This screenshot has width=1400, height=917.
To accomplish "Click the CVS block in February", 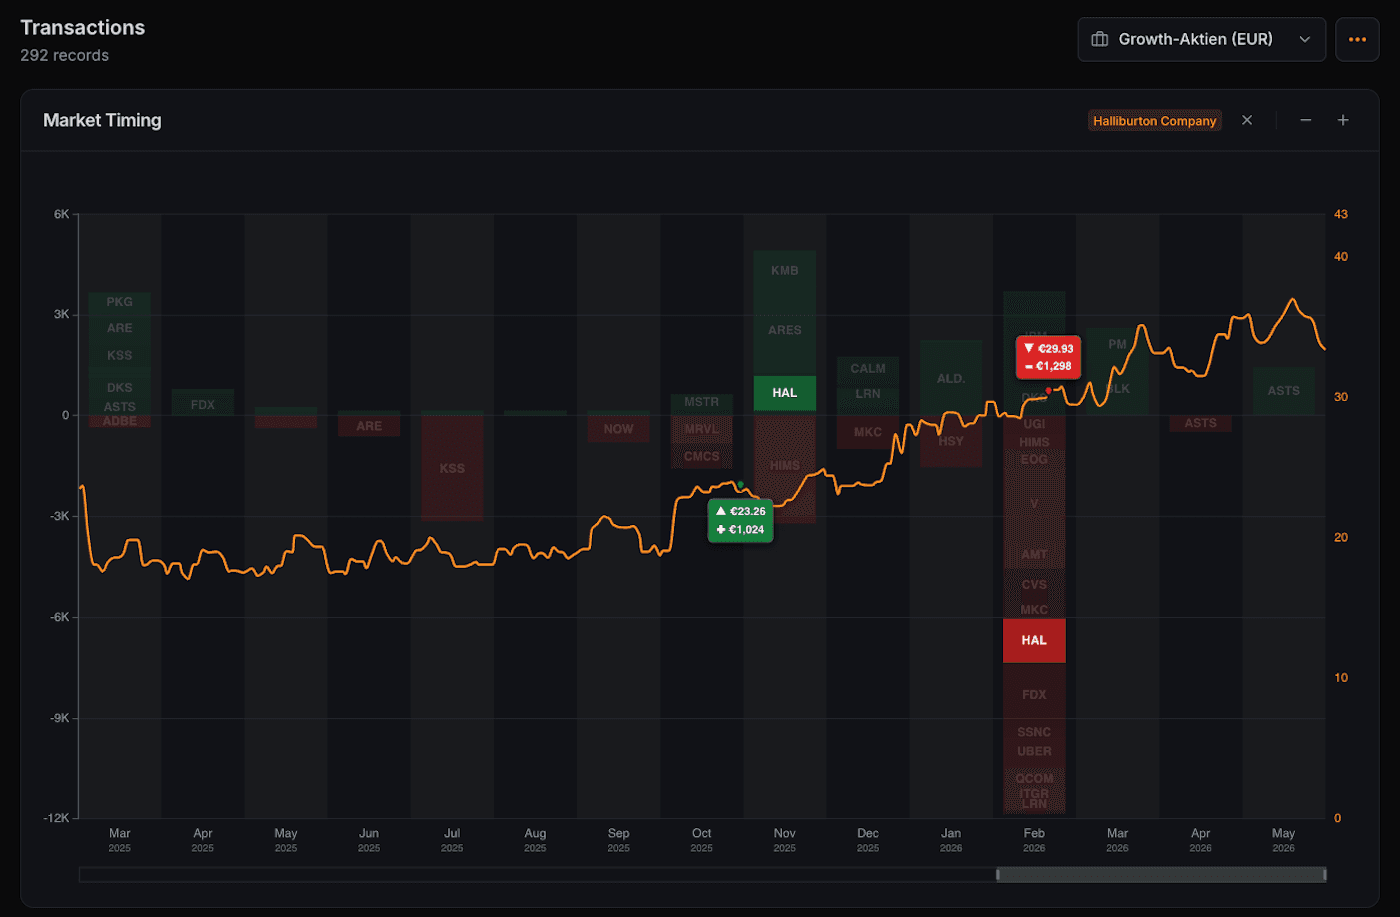I will 1034,585.
